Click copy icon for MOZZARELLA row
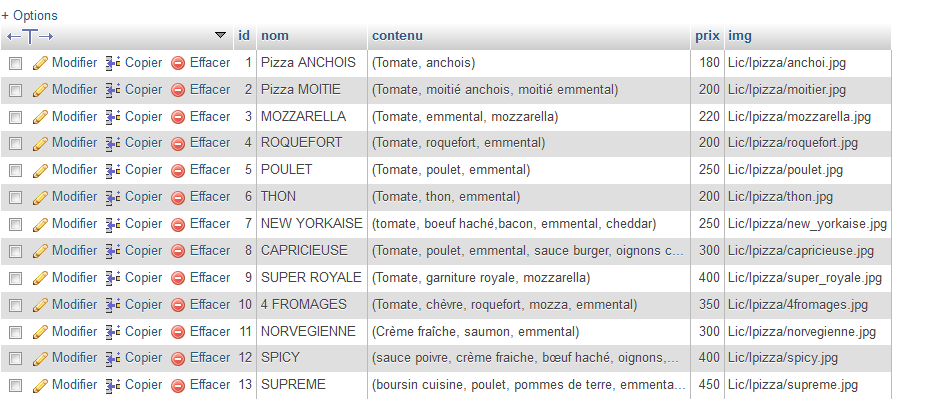 tap(114, 117)
